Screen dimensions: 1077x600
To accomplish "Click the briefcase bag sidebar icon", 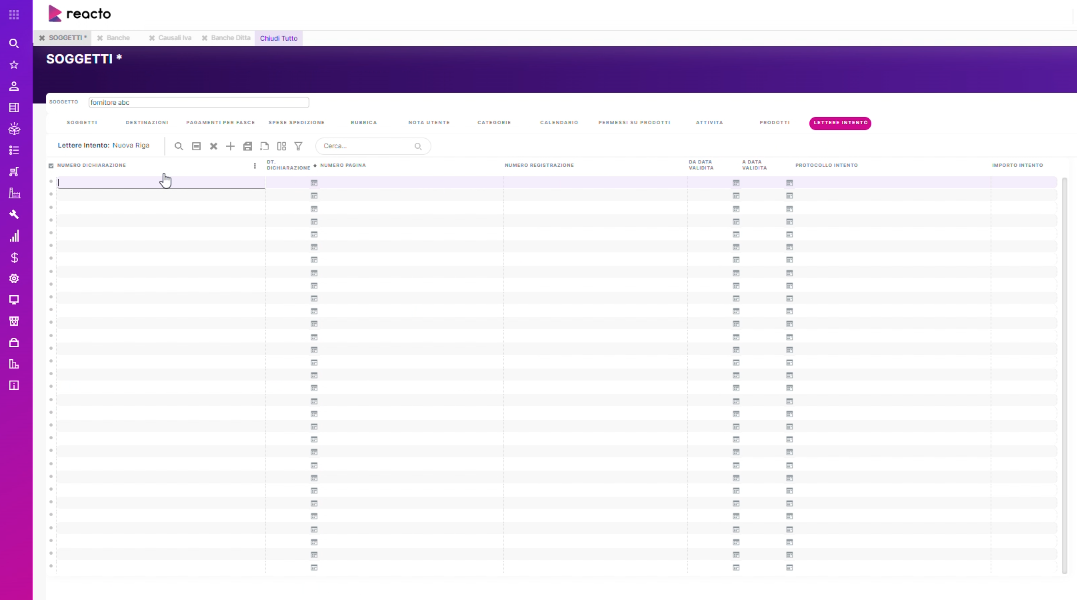I will tap(14, 343).
